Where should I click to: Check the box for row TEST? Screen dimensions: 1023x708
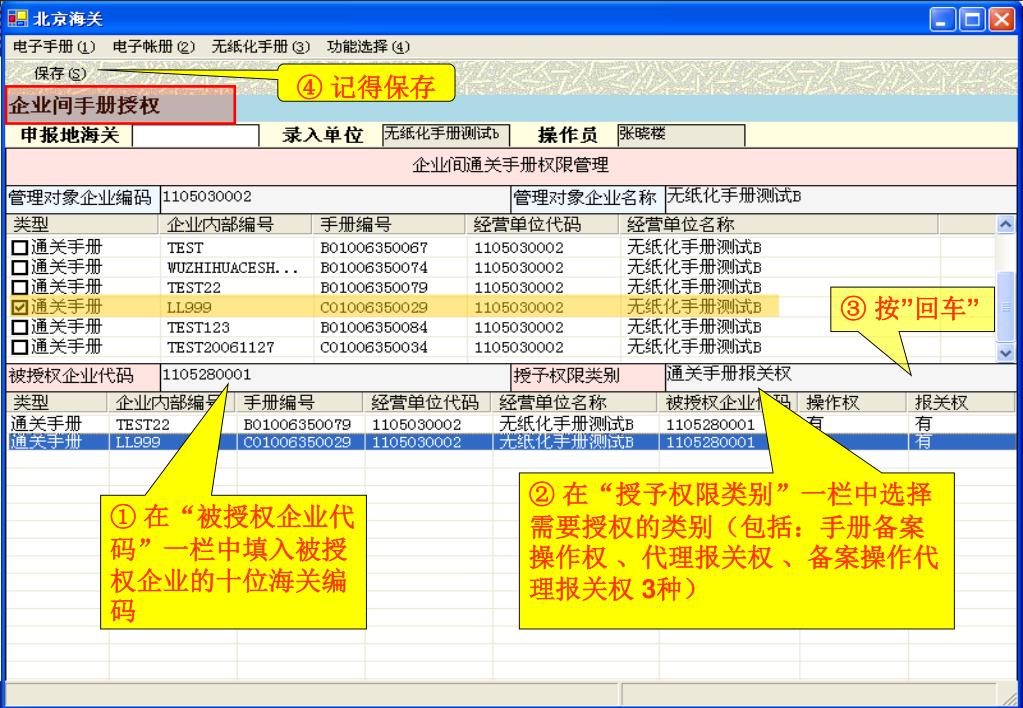(20, 248)
